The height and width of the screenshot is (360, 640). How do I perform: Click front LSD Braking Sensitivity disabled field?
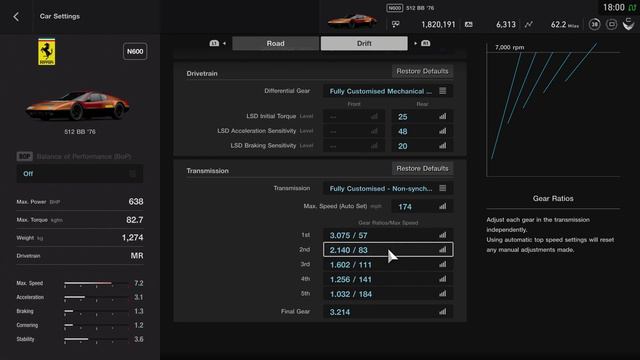coord(354,146)
